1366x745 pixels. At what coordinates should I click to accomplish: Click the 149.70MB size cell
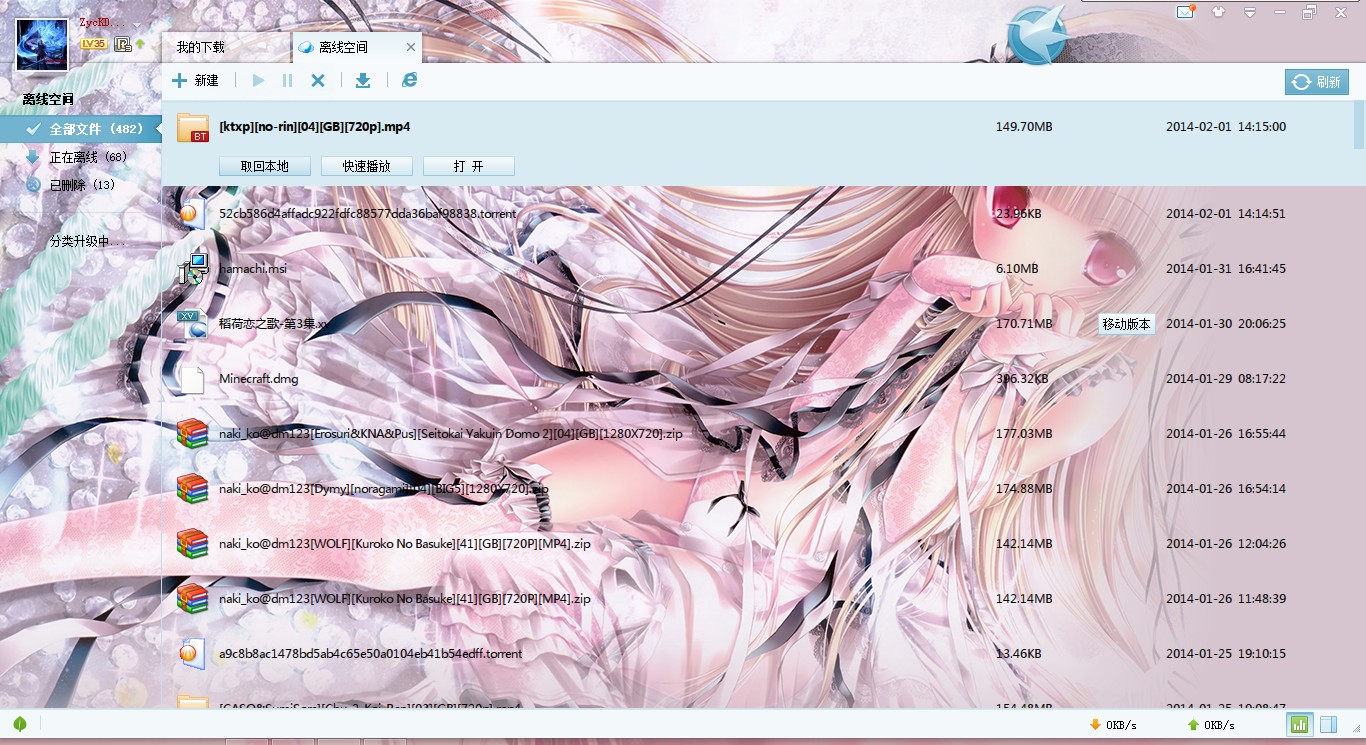[x=1024, y=127]
